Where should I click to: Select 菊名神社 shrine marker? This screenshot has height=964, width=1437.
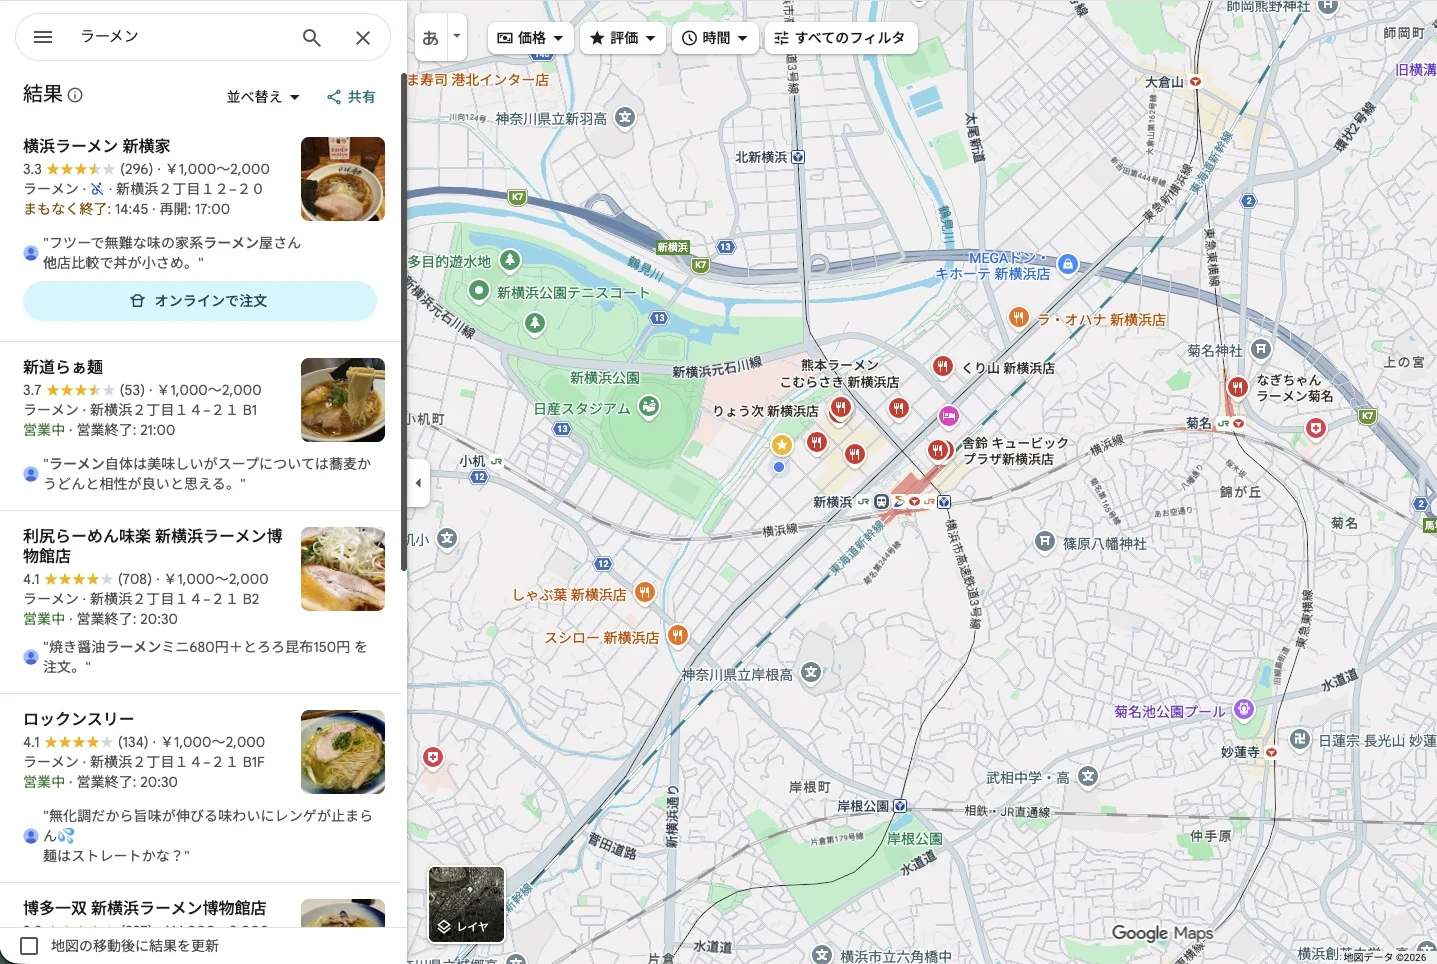(1261, 350)
